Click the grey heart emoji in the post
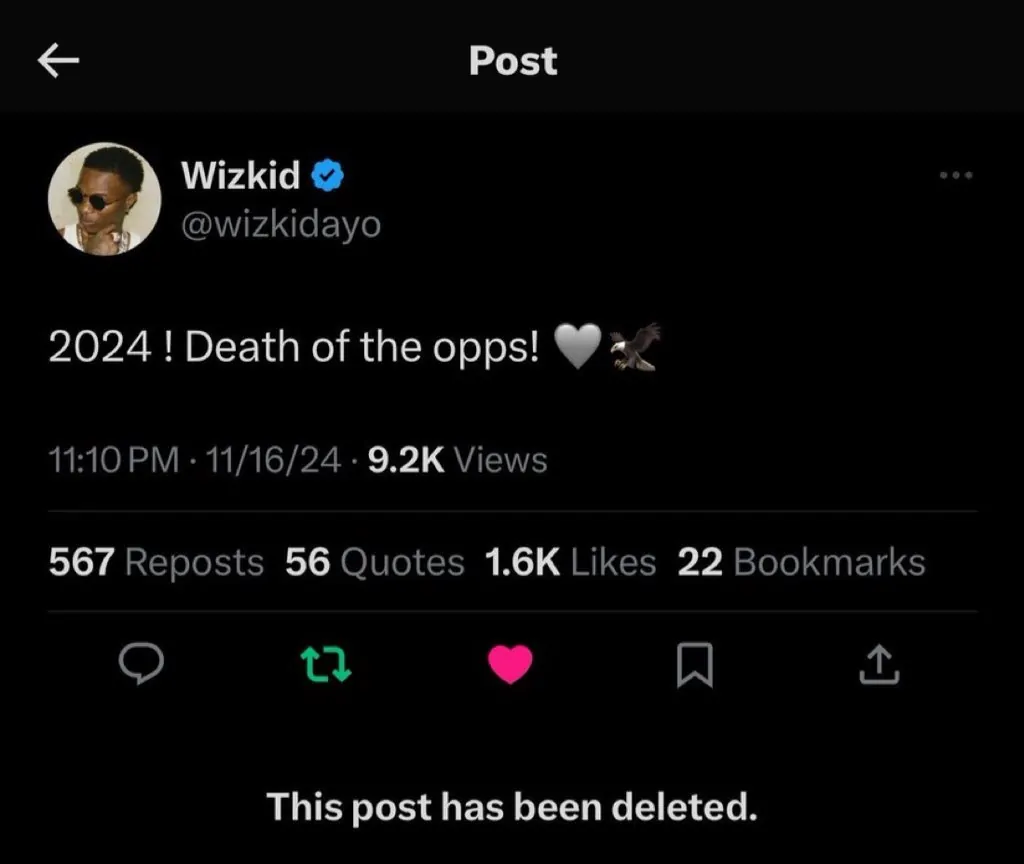This screenshot has width=1024, height=864. pos(579,348)
